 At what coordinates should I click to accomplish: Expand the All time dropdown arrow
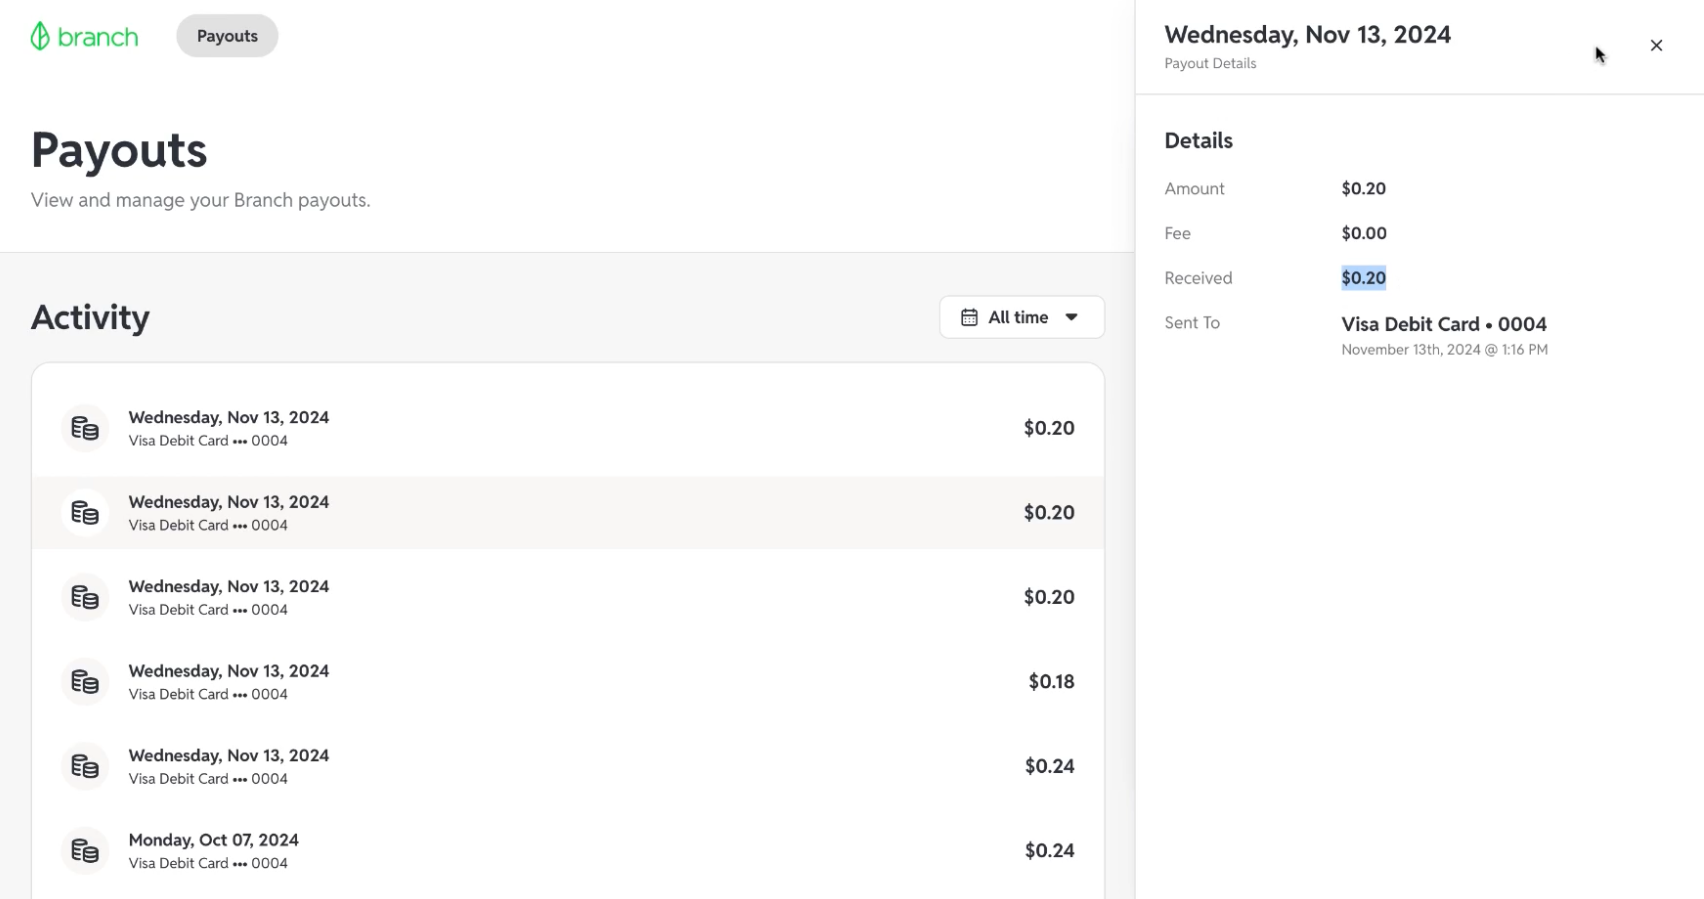coord(1071,317)
